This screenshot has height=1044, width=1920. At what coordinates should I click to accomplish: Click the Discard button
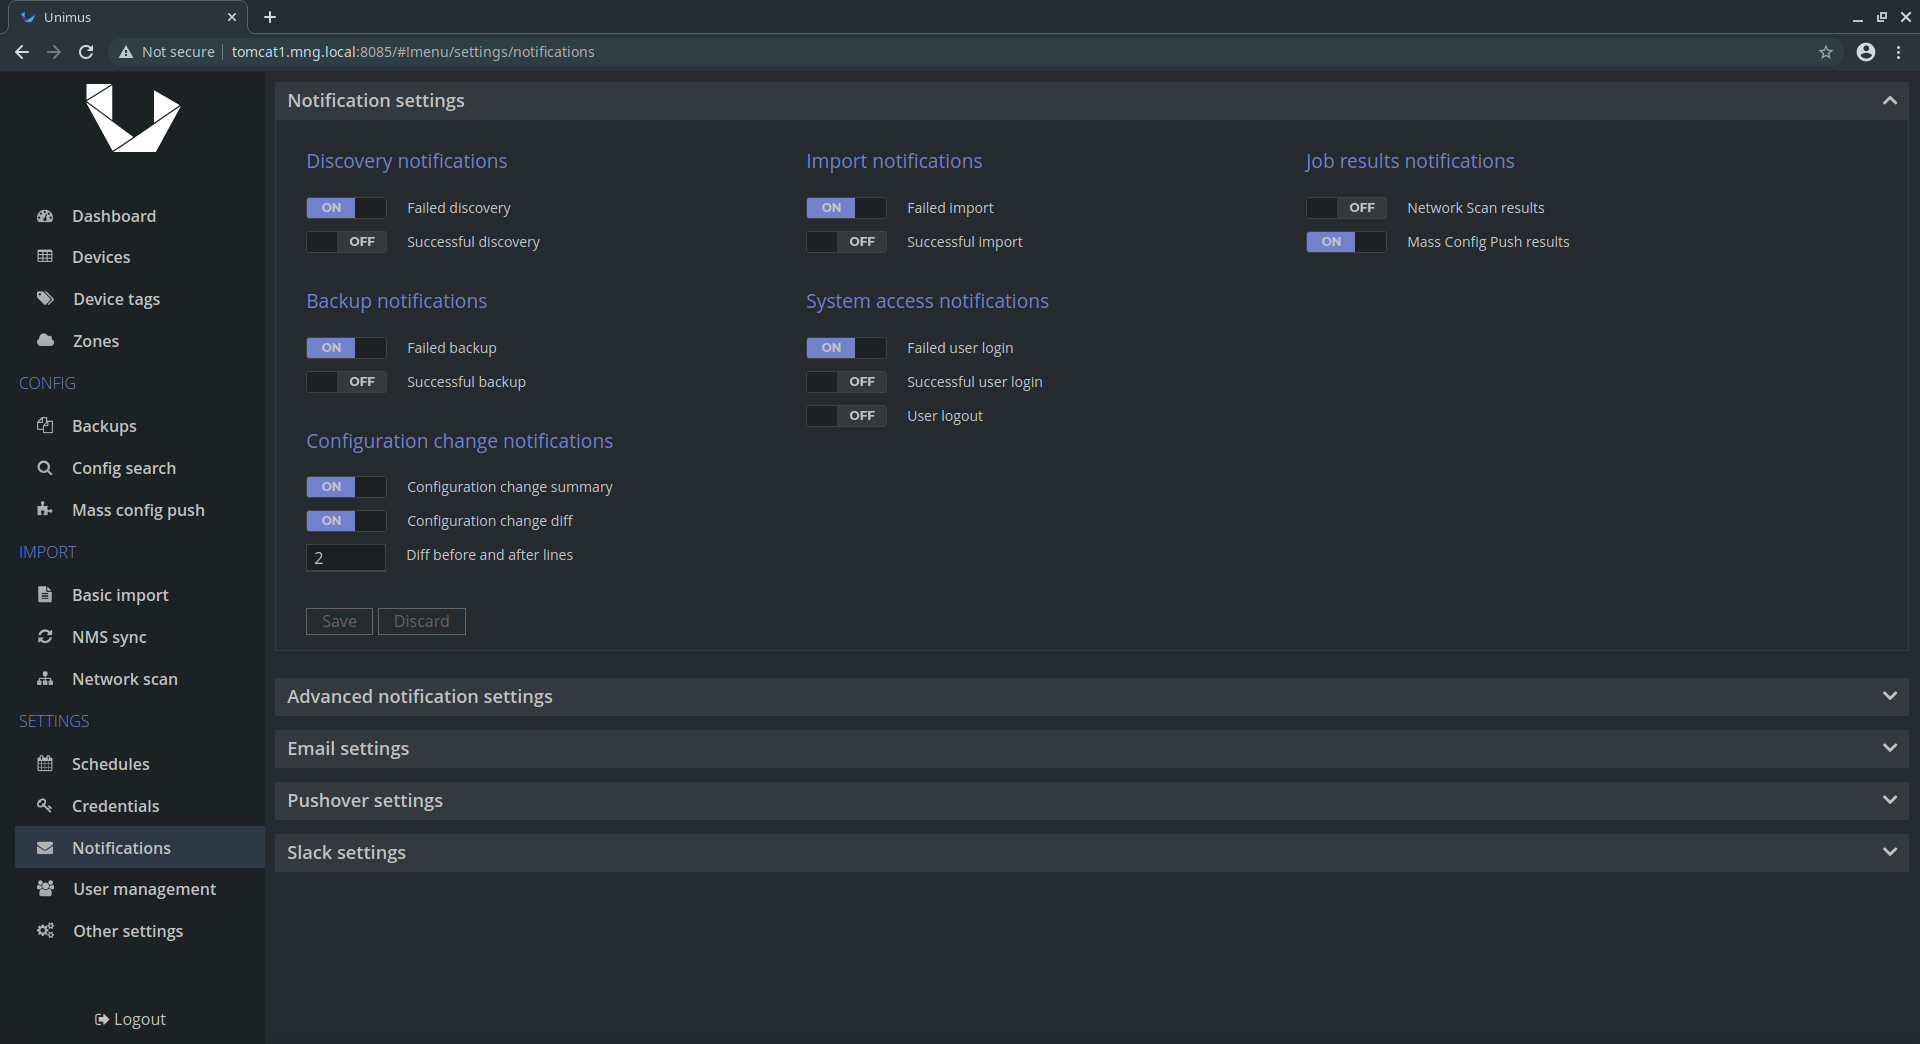(x=421, y=622)
